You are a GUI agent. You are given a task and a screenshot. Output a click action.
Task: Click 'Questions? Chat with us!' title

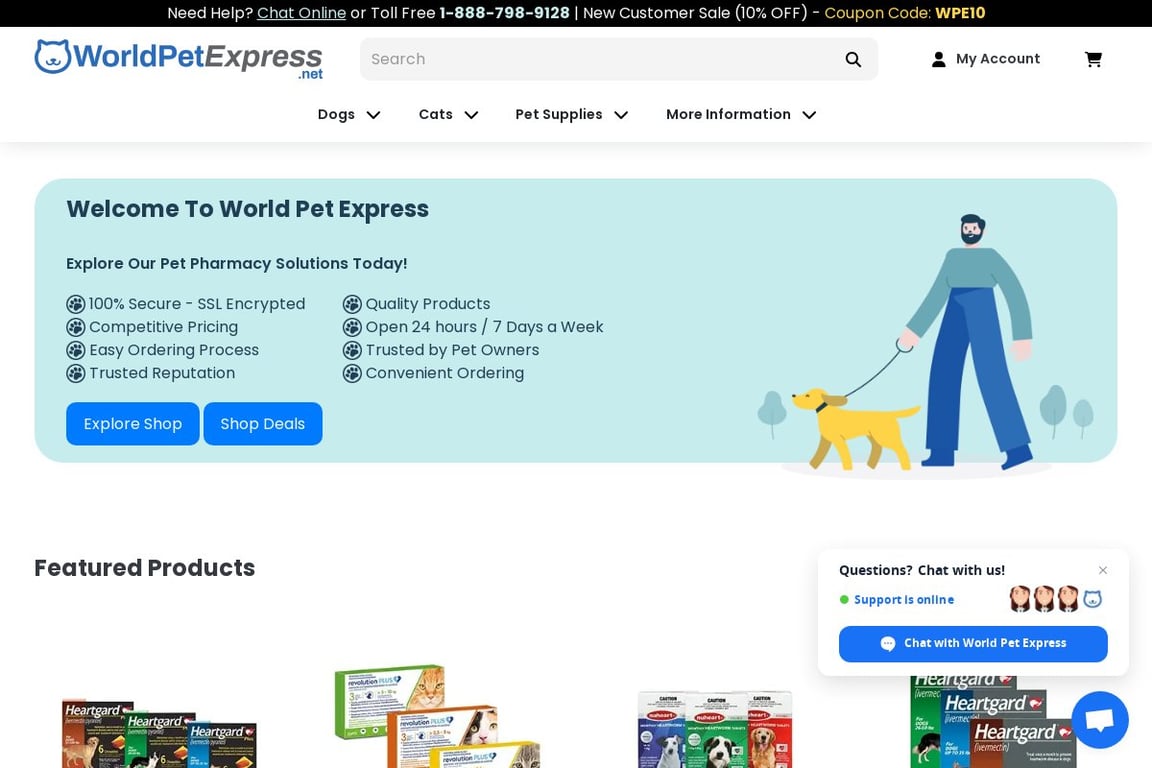coord(921,570)
